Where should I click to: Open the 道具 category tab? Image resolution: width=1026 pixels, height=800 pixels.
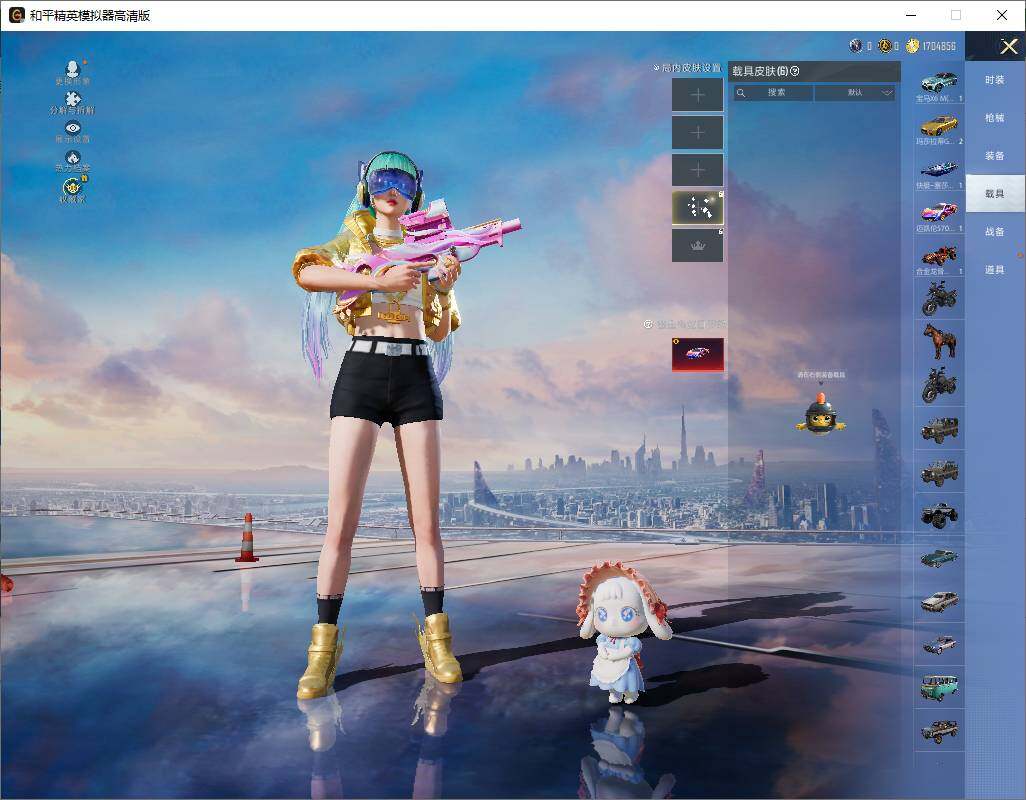click(995, 270)
